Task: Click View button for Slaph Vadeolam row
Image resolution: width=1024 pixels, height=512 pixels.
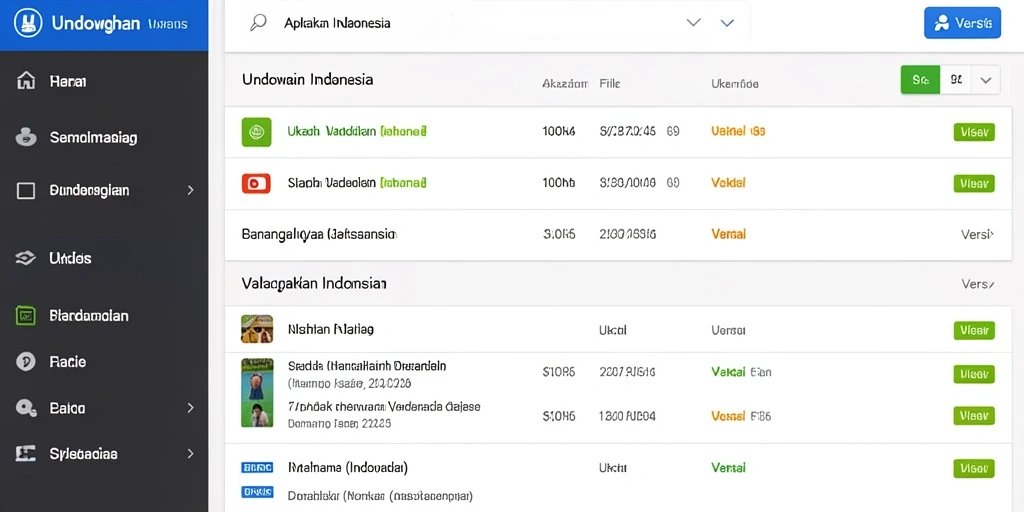Action: (974, 184)
